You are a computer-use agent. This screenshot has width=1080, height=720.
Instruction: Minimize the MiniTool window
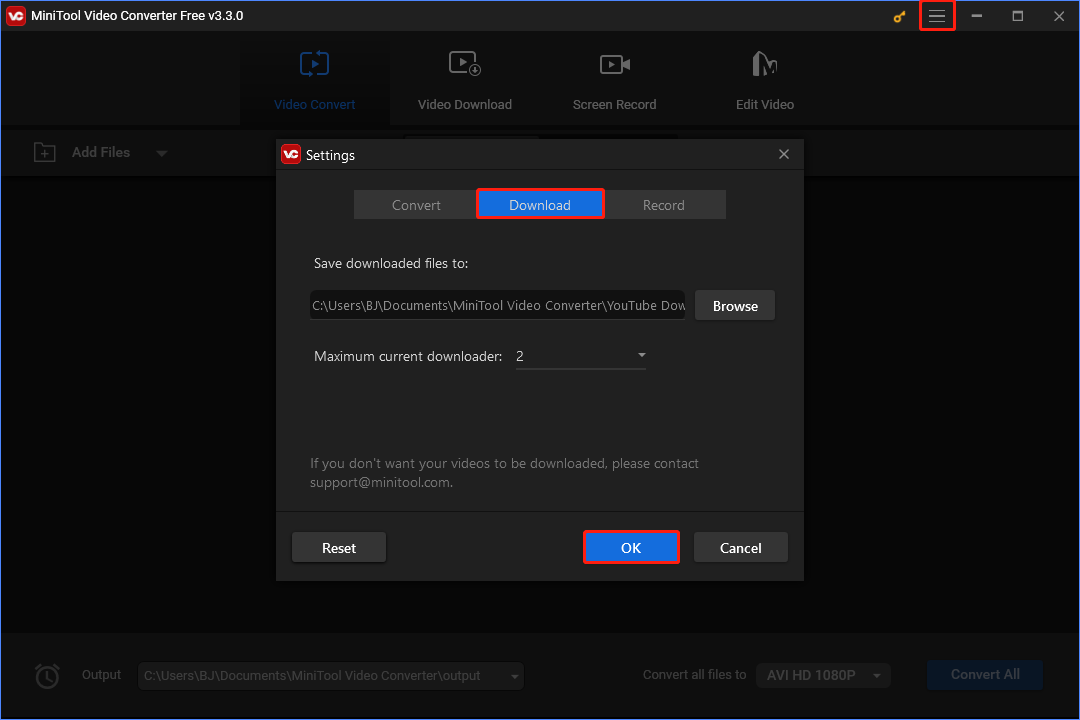977,16
